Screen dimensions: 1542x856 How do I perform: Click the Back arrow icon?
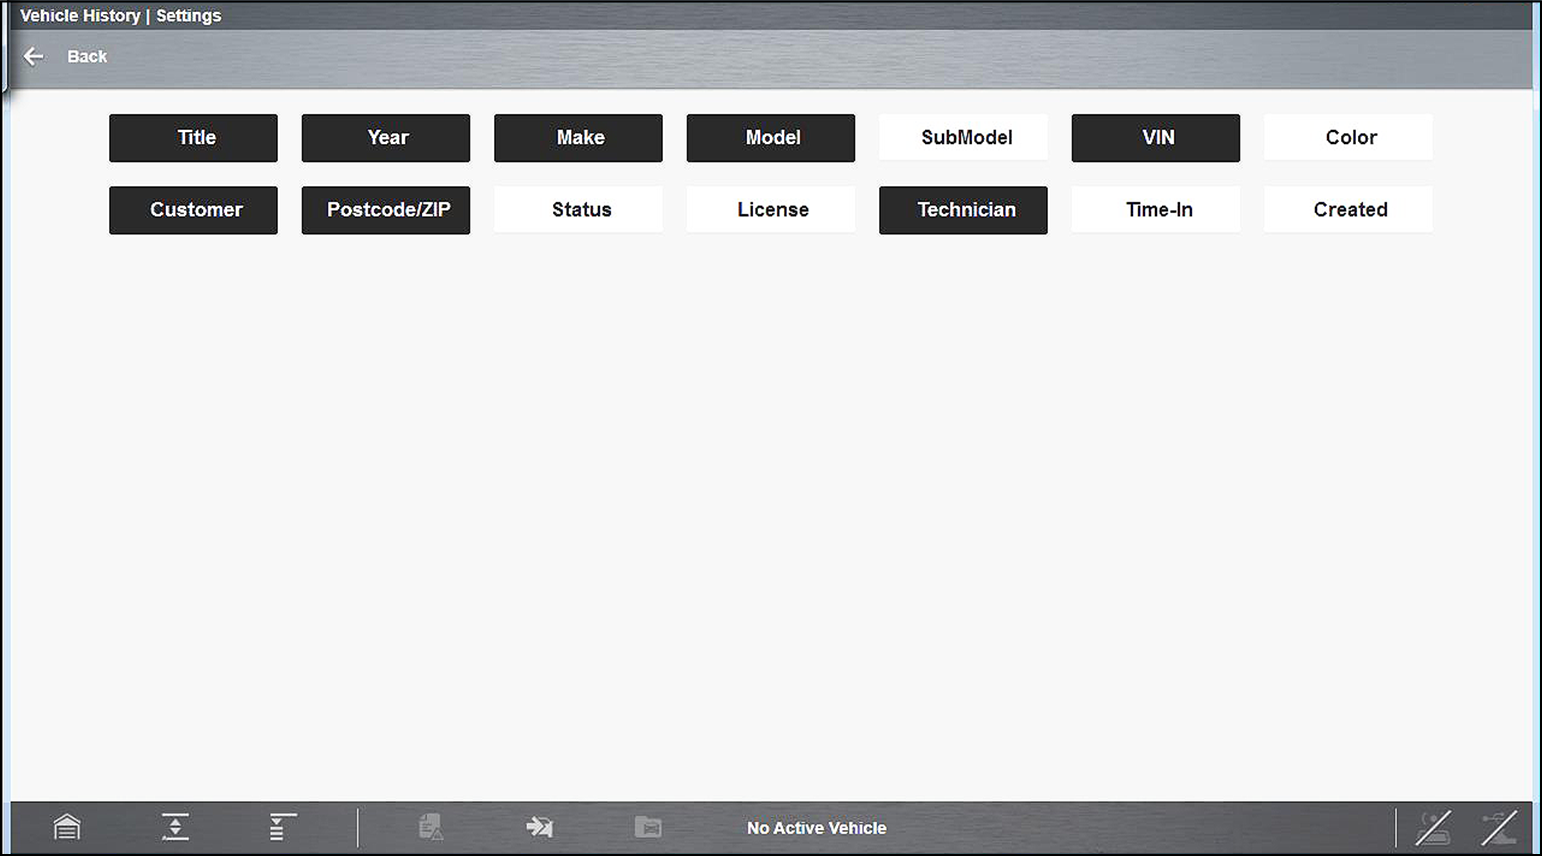(x=34, y=57)
